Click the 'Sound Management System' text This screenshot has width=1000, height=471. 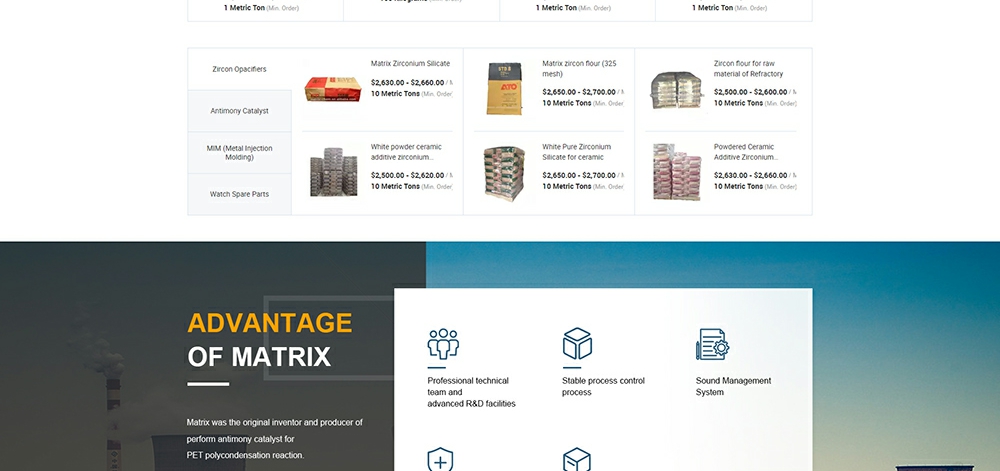tap(733, 386)
